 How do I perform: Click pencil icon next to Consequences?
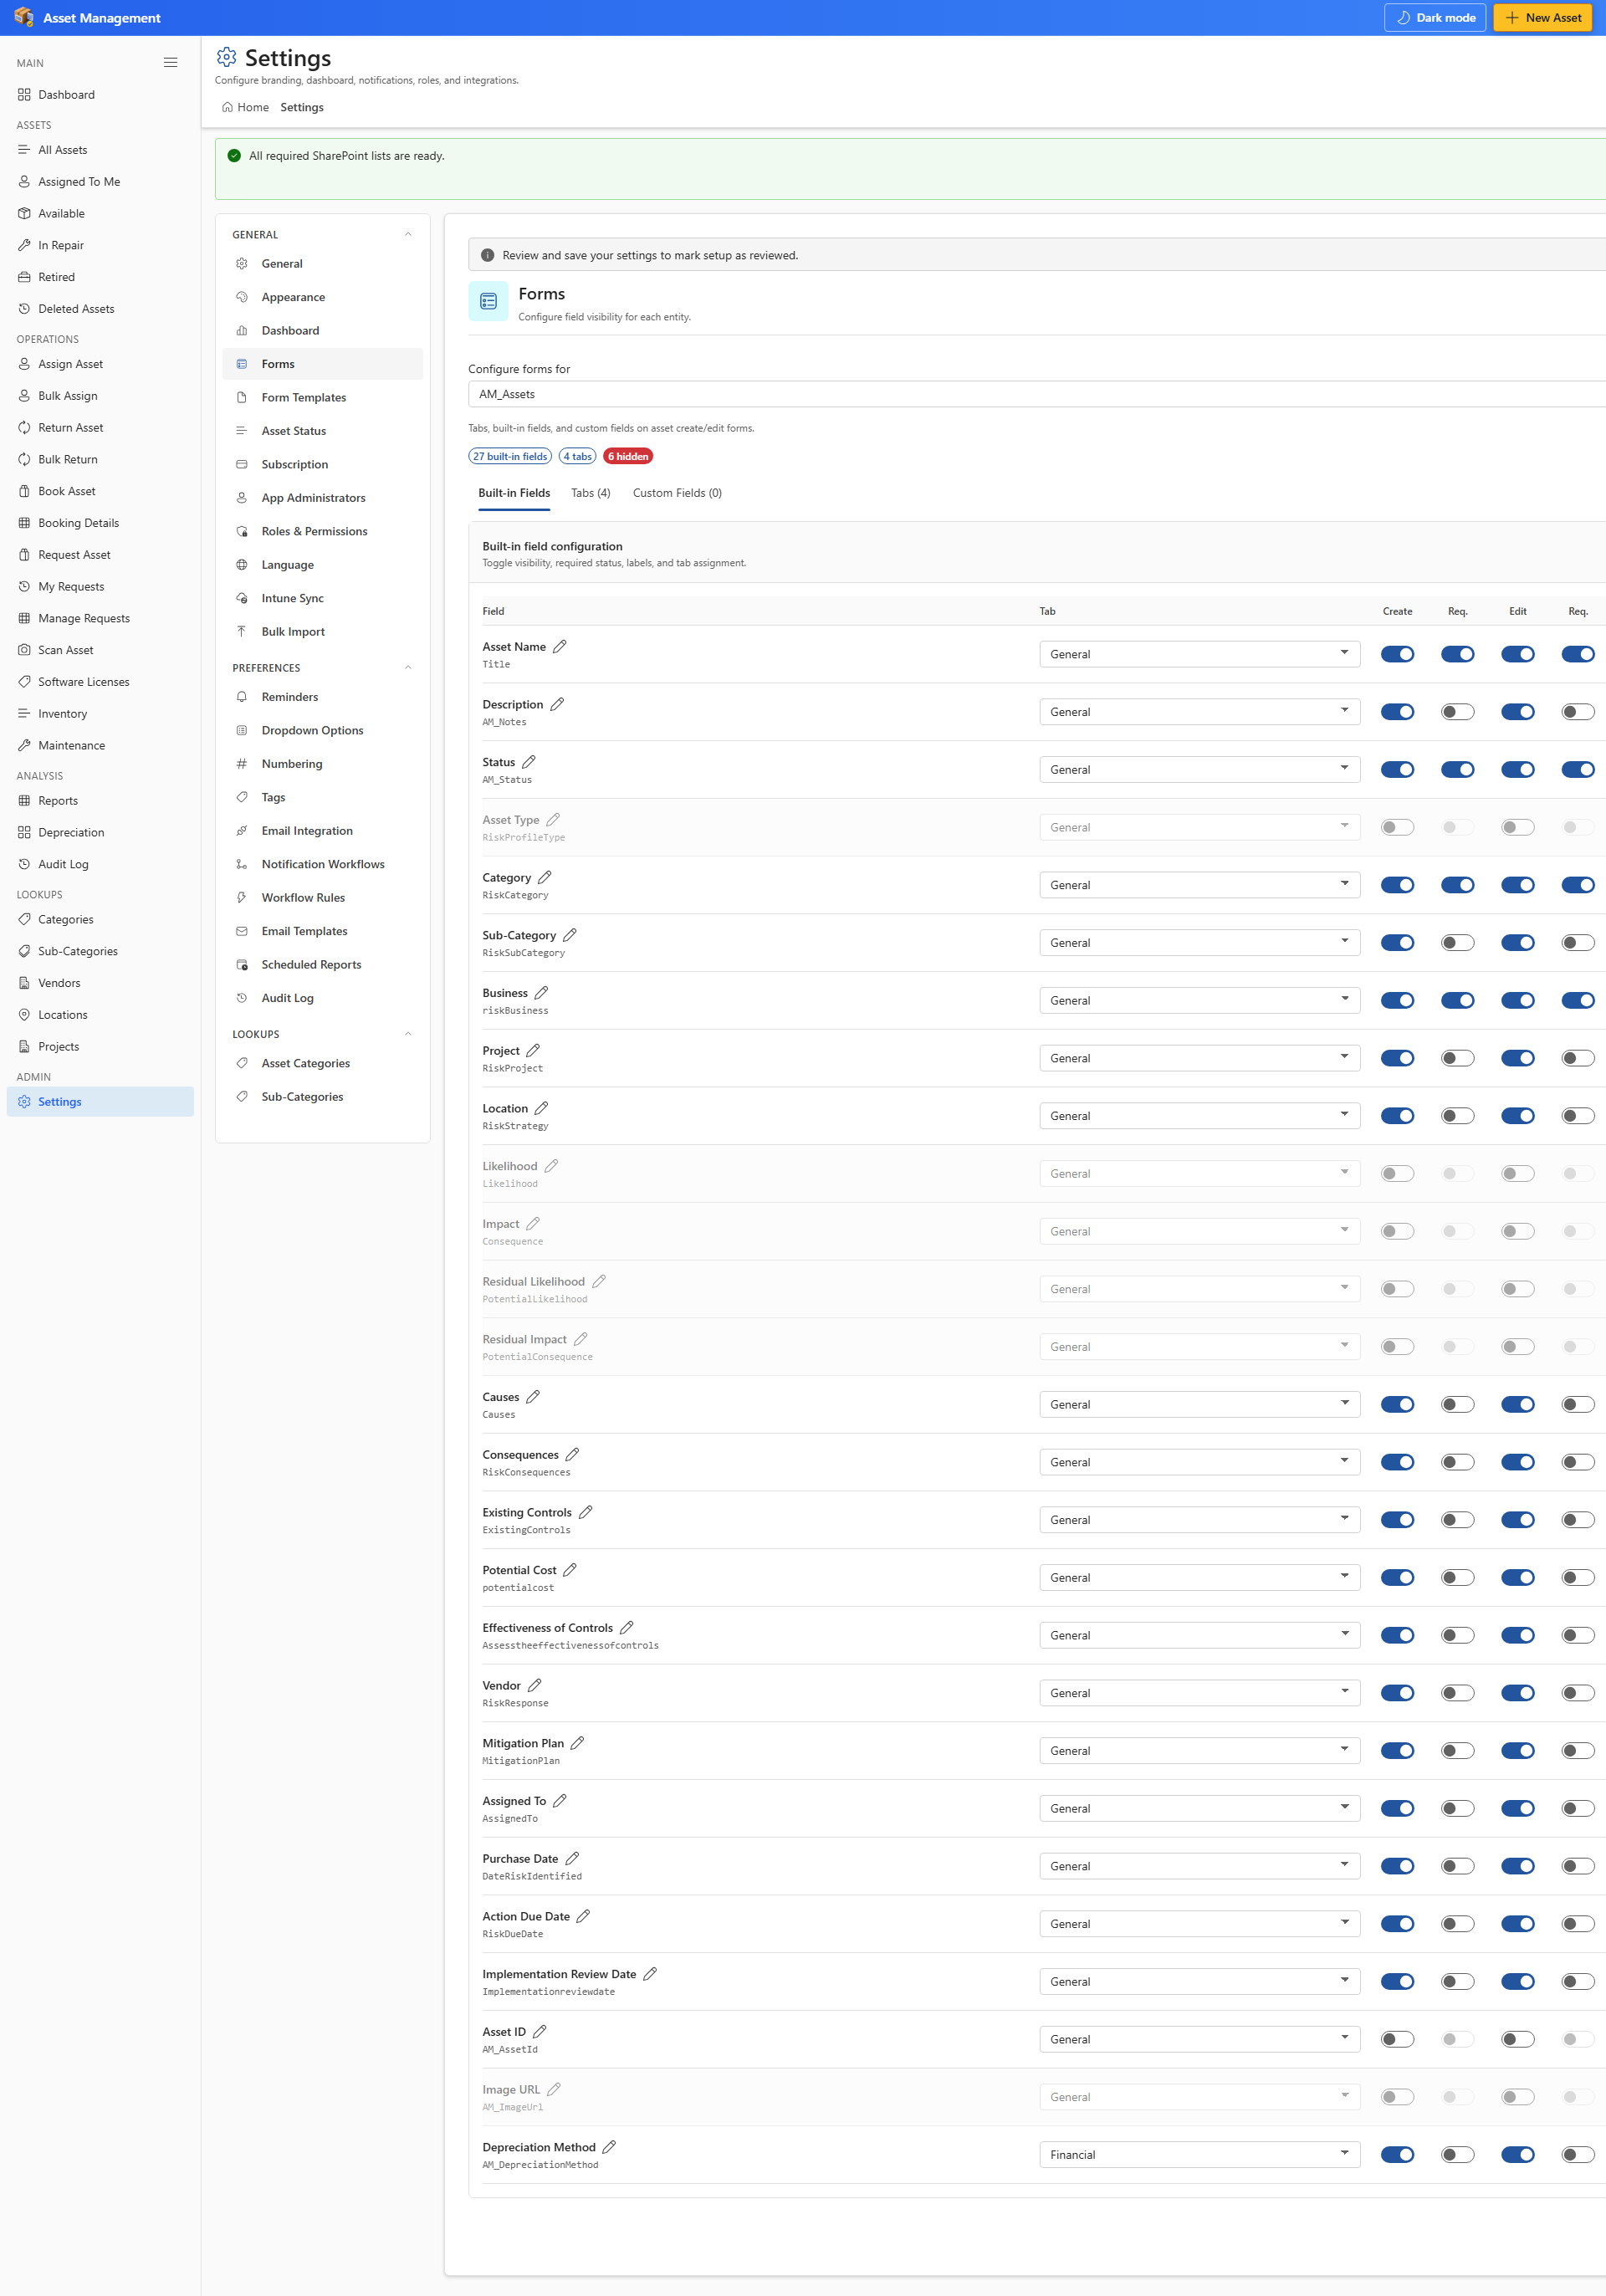(x=572, y=1454)
